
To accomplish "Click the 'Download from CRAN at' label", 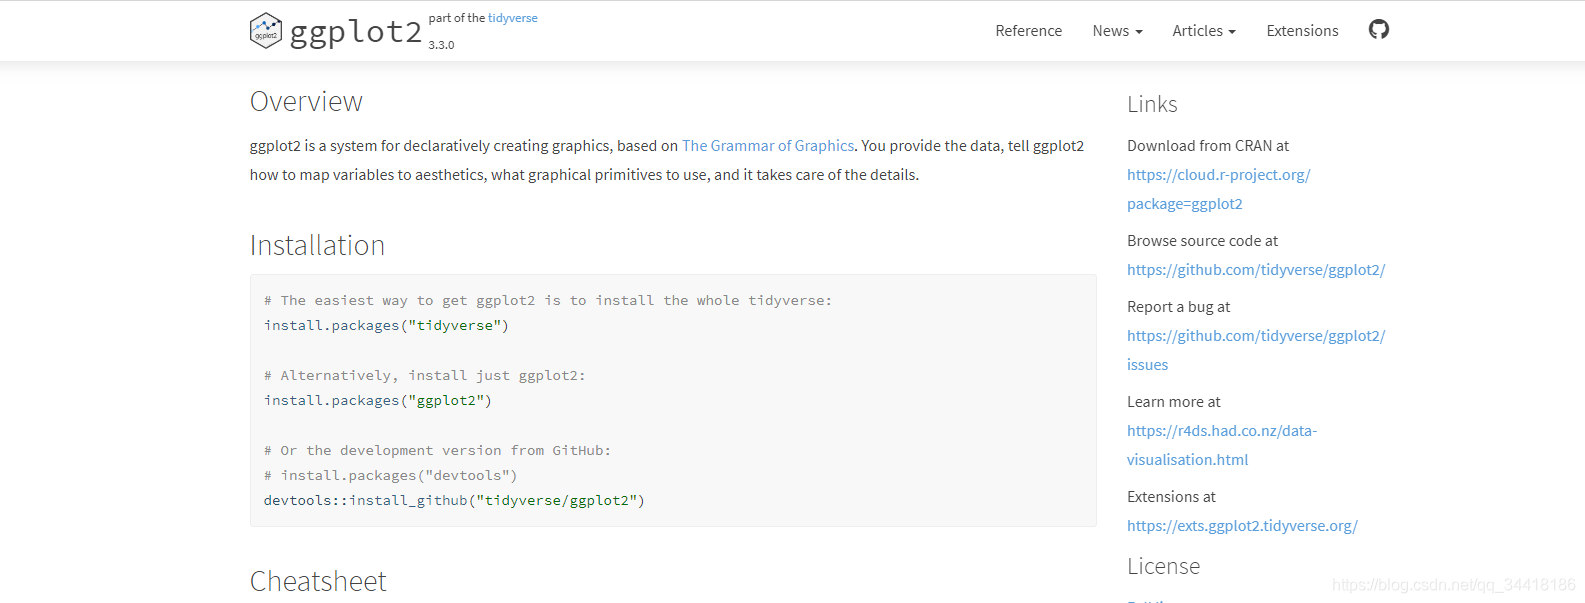I will pos(1208,146).
